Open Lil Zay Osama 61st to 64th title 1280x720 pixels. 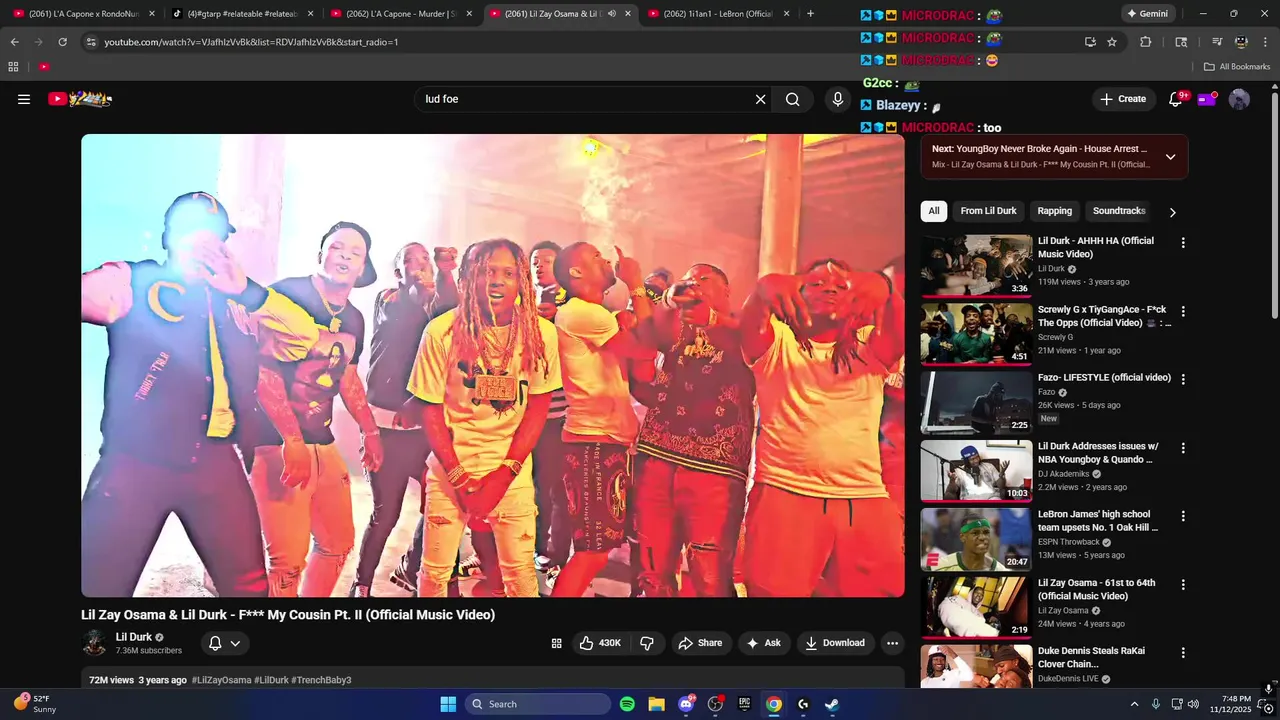coord(1096,589)
